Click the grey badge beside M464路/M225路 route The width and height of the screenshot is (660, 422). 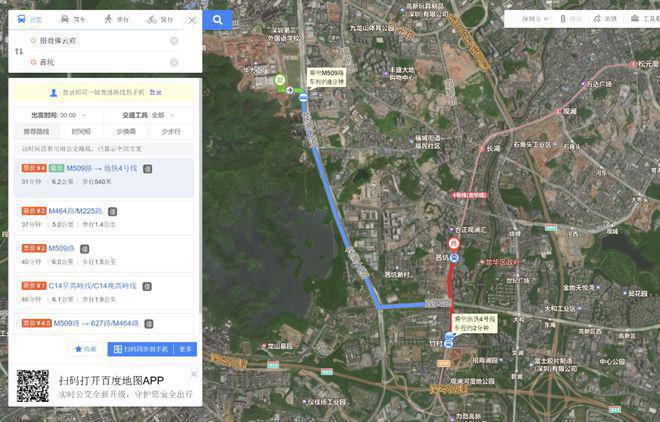pyautogui.click(x=112, y=212)
